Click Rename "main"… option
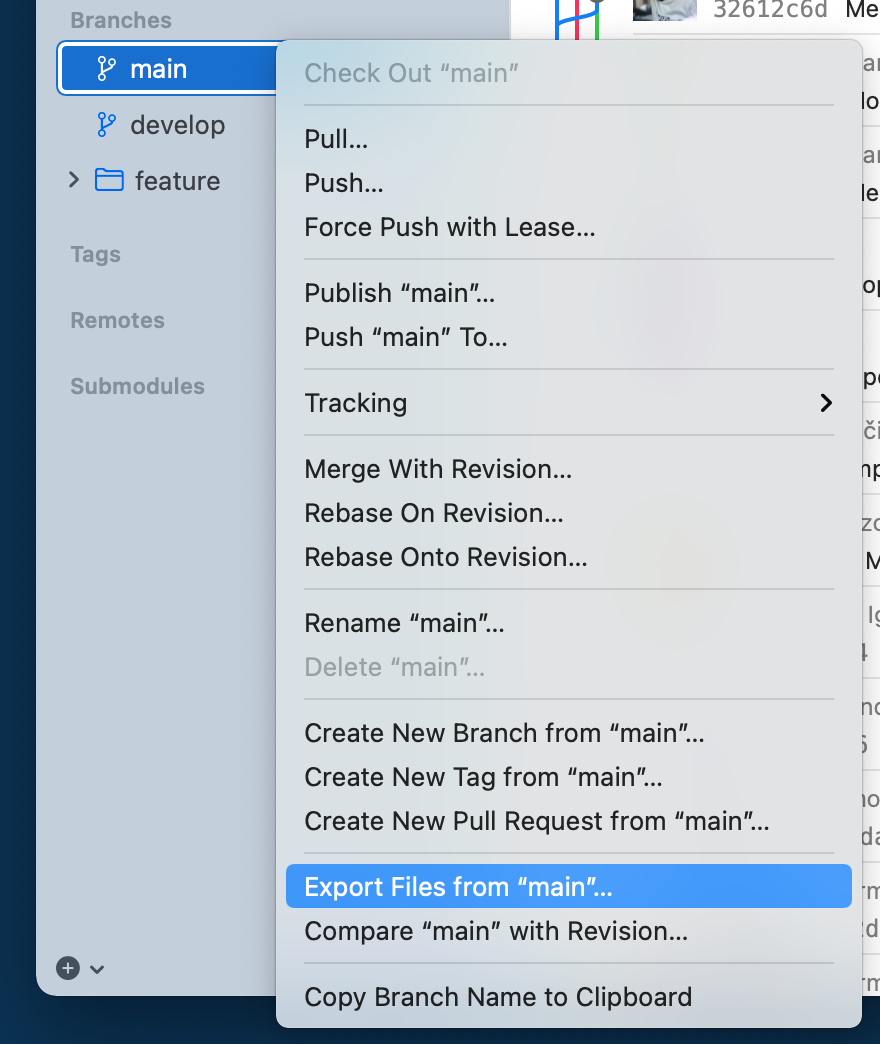Image resolution: width=880 pixels, height=1044 pixels. (404, 623)
